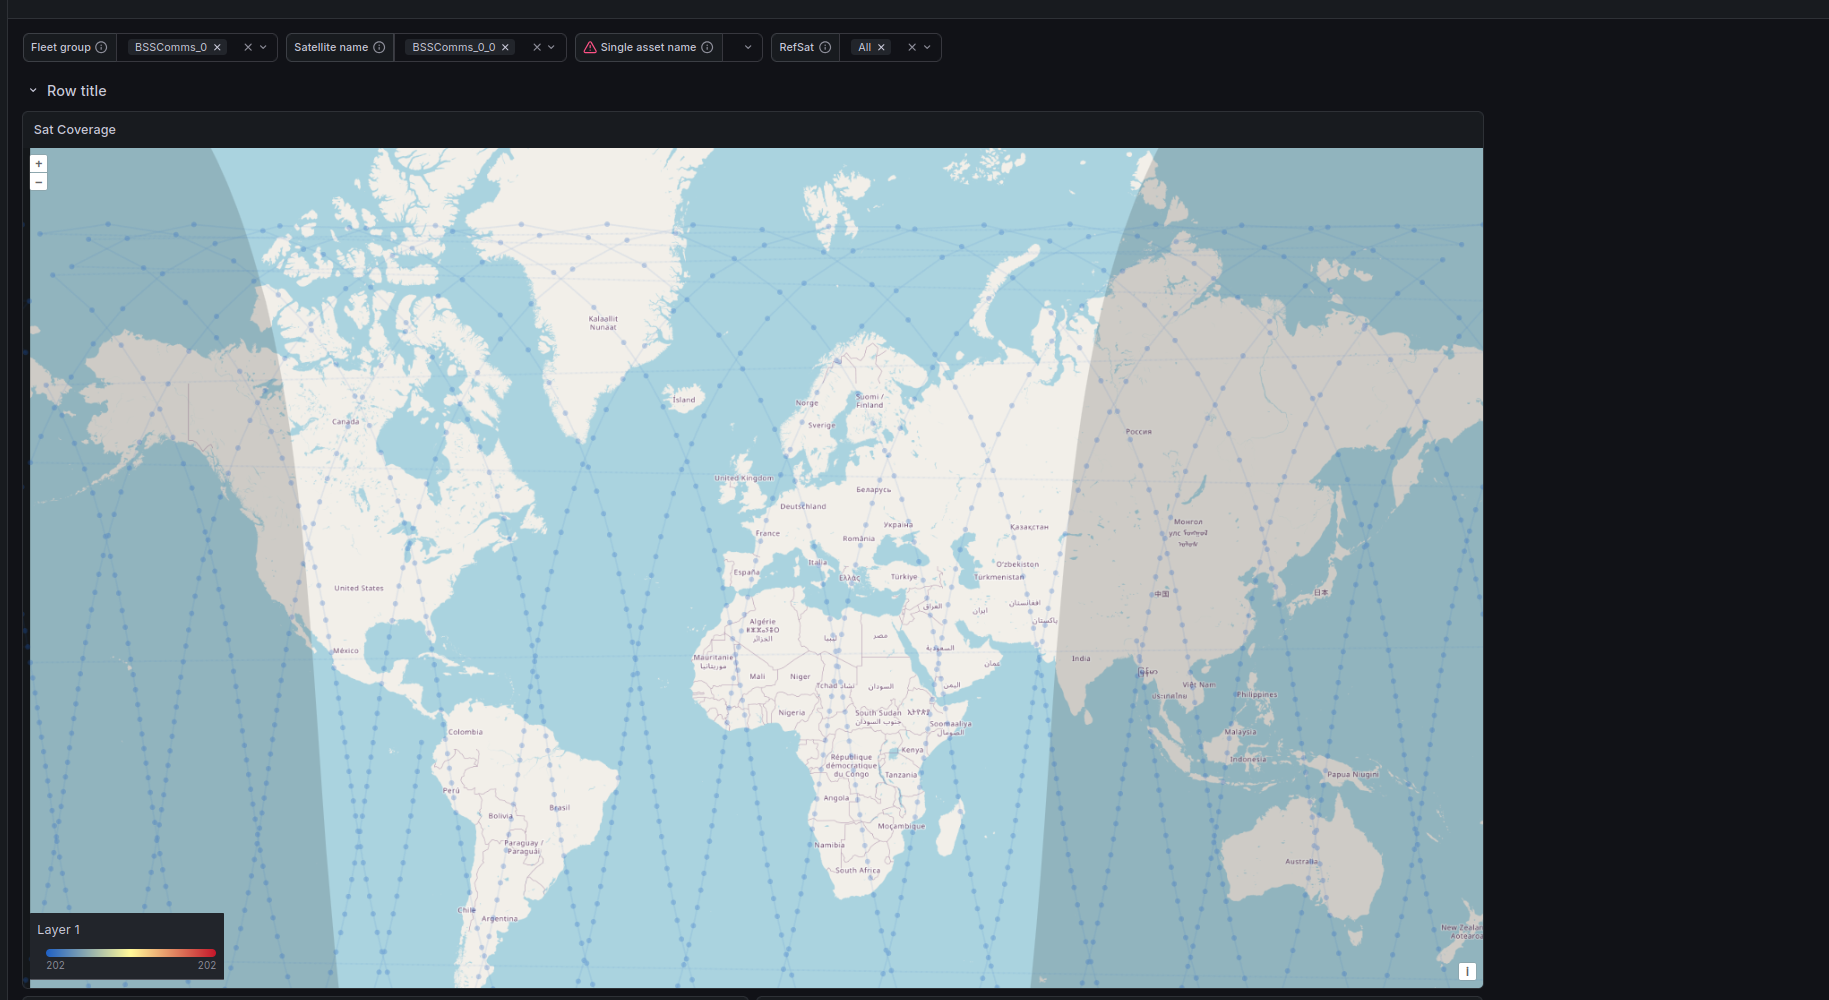The width and height of the screenshot is (1829, 1000).
Task: Click the Layer 1 color gradient legend
Action: pyautogui.click(x=130, y=953)
